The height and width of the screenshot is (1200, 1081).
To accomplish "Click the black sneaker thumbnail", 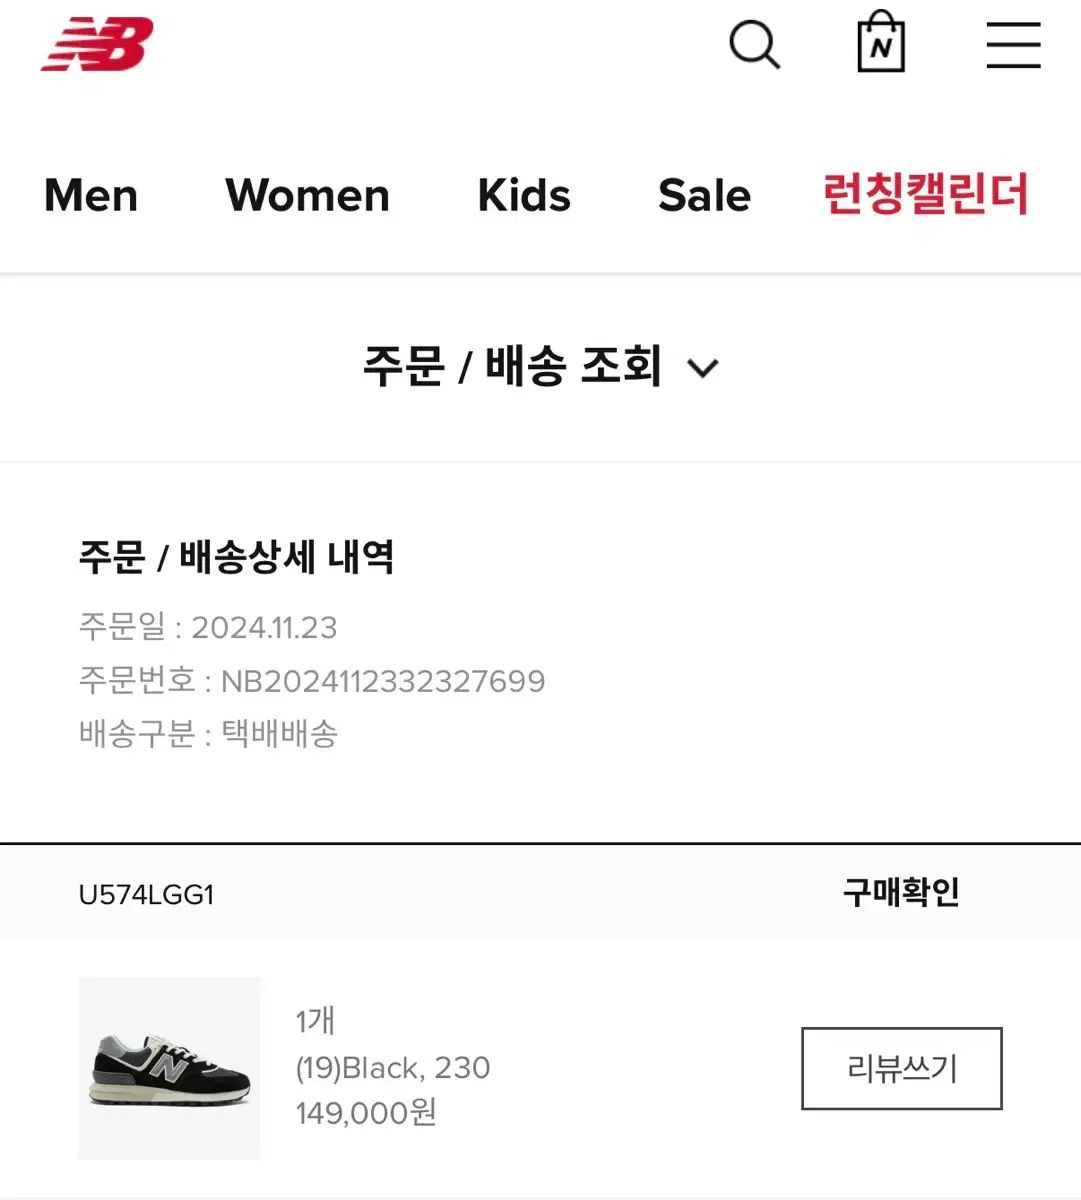I will click(169, 1068).
